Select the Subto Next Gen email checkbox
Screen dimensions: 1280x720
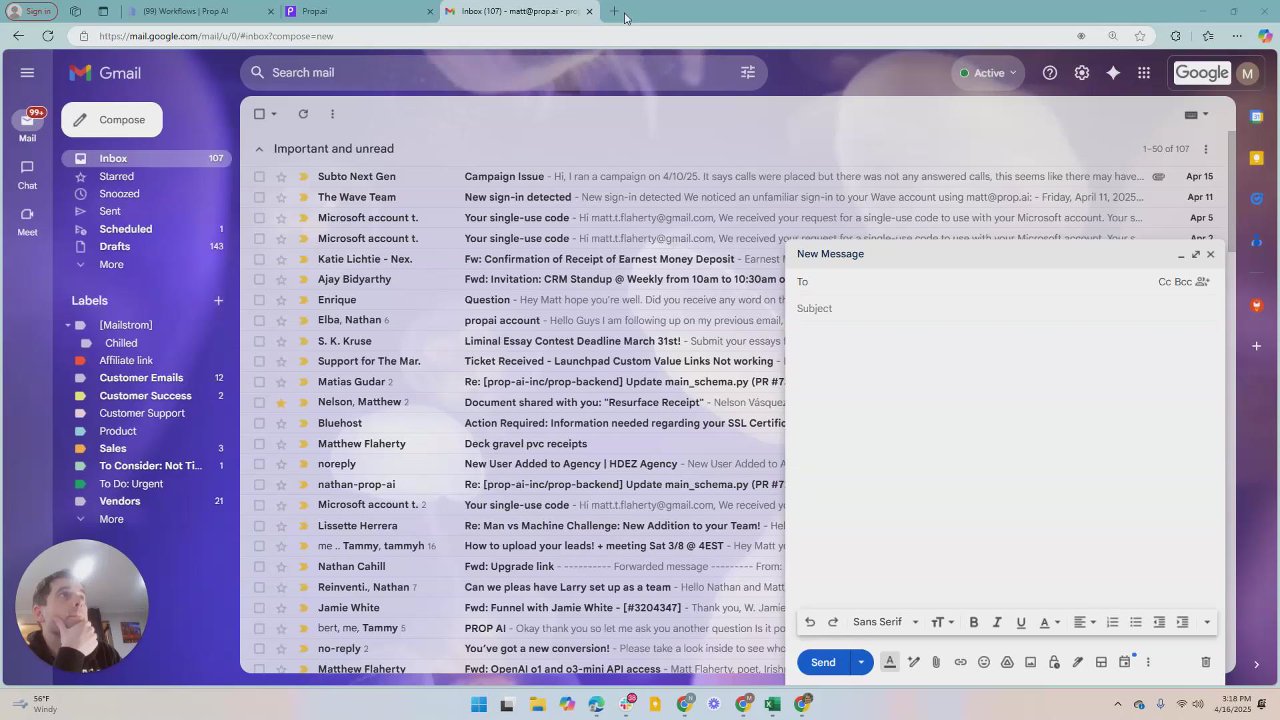[x=259, y=177]
